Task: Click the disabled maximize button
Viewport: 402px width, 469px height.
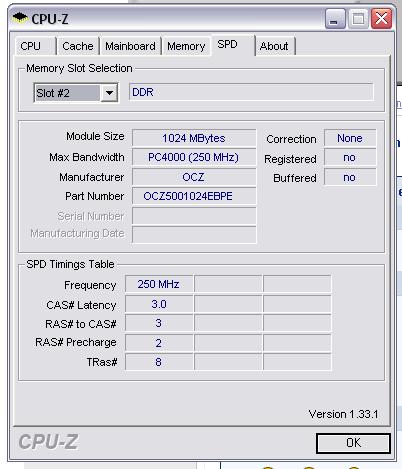Action: 358,19
